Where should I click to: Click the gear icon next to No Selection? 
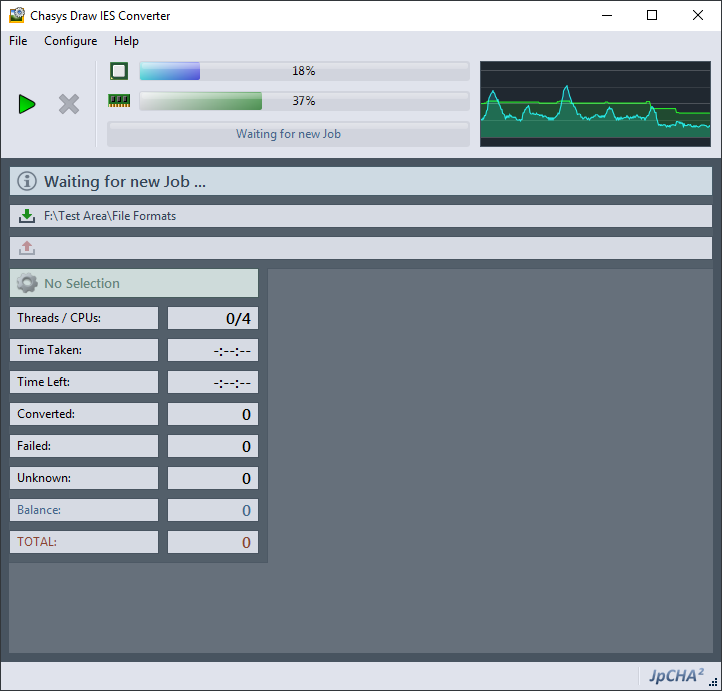(x=27, y=283)
